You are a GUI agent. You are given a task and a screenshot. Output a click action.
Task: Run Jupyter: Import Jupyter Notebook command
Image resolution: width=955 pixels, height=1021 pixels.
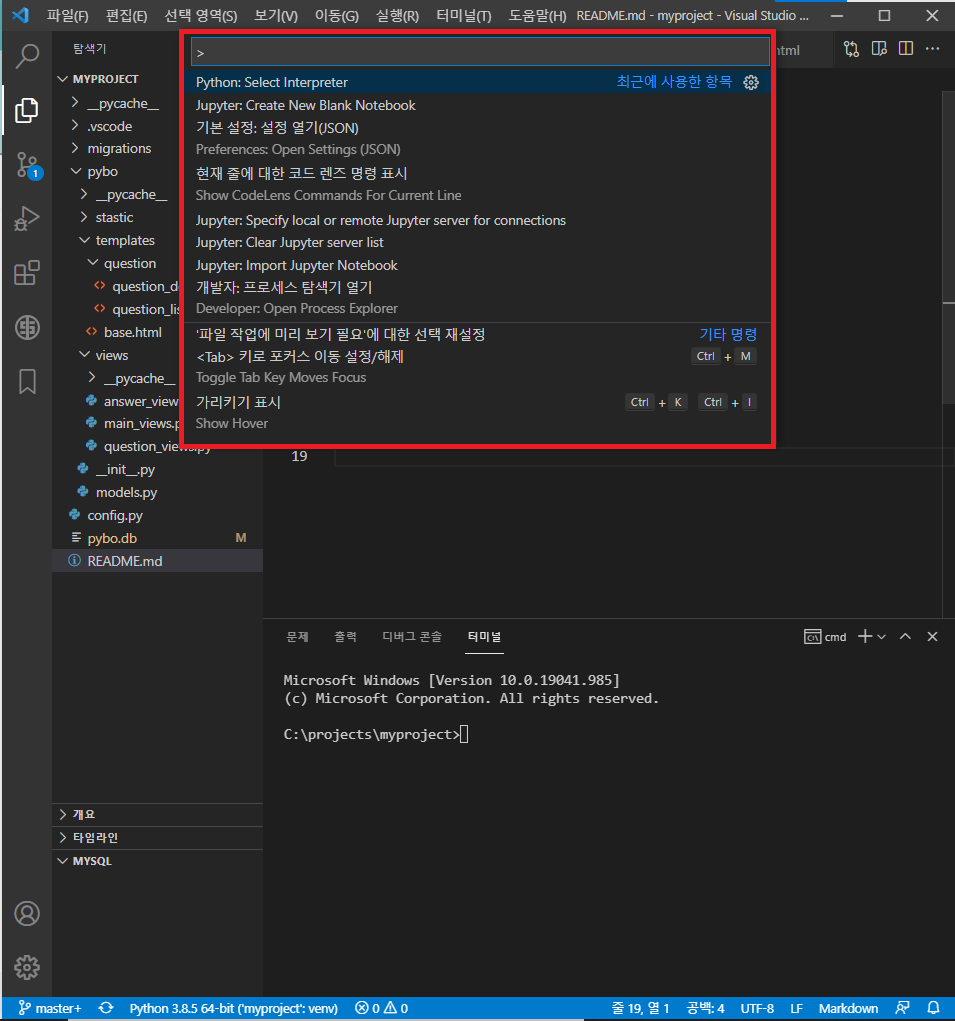tap(478, 266)
